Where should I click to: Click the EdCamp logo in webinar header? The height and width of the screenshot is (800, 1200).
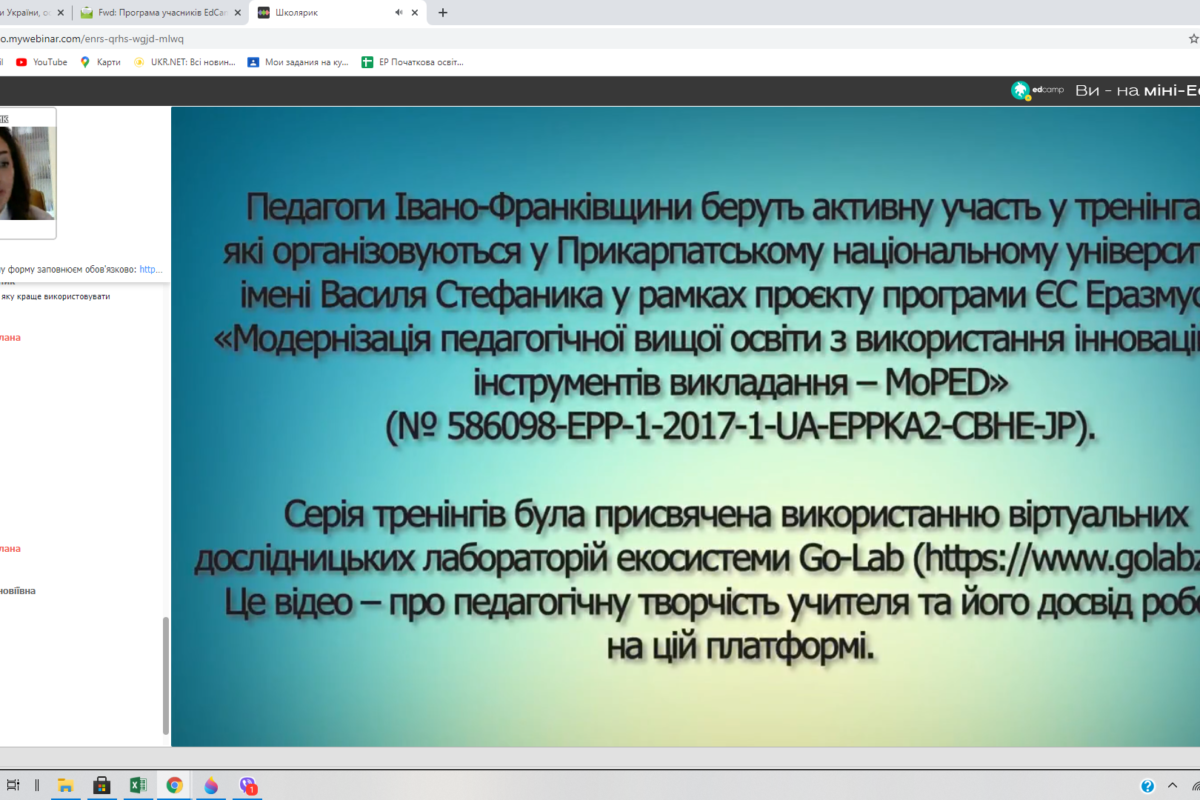pos(1037,91)
